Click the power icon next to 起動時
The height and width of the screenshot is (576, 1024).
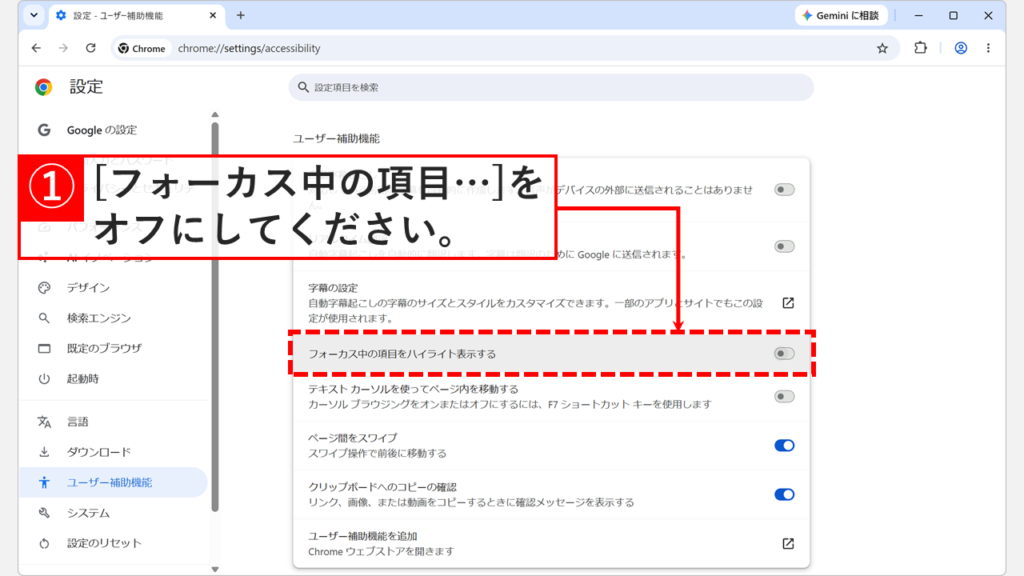tap(44, 379)
